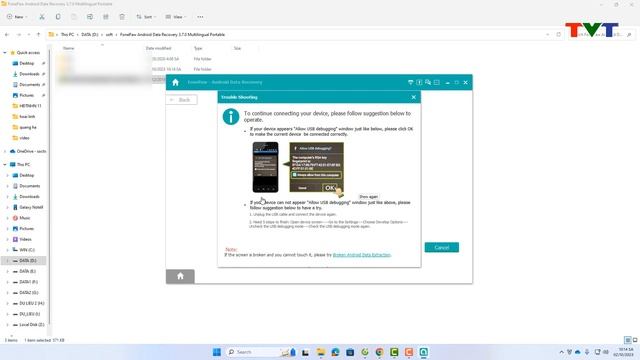Click the gray home tab at FonePaw bottom
Image resolution: width=640 pixels, height=360 pixels.
click(x=180, y=276)
